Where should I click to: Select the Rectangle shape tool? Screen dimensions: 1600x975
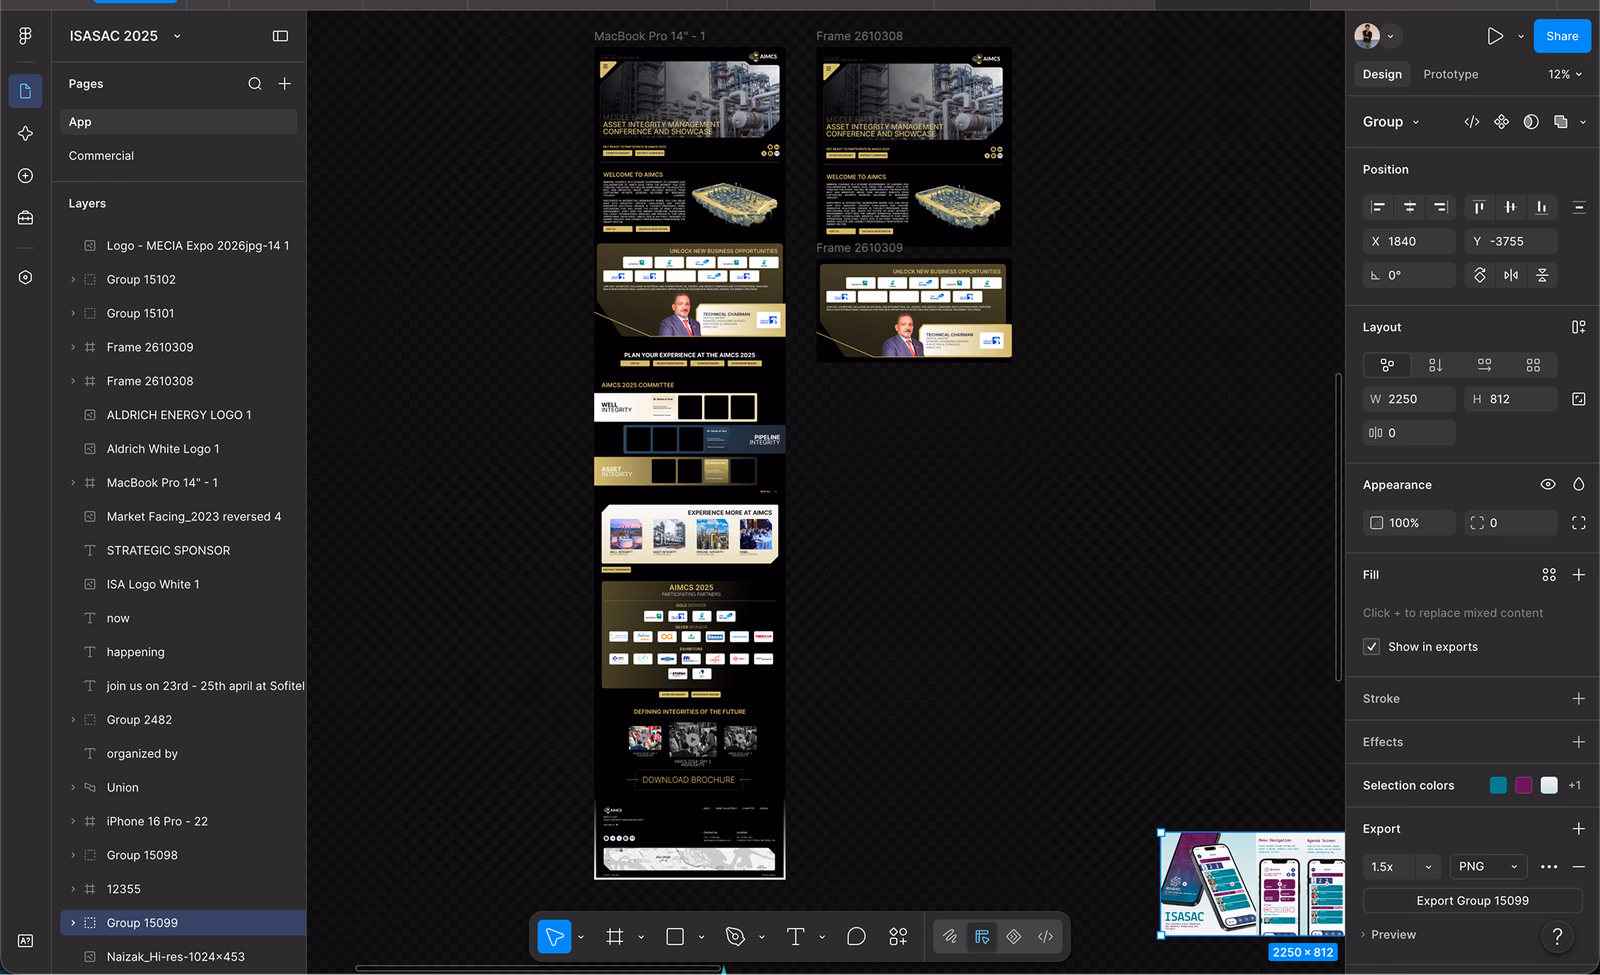point(675,937)
